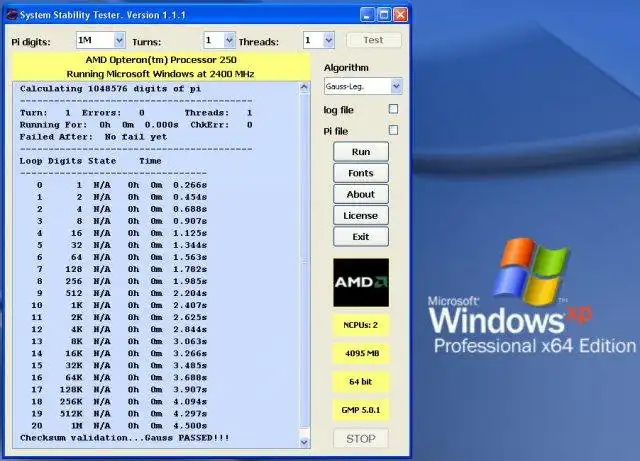Open the Fonts dialog button
640x461 pixels.
tap(361, 173)
